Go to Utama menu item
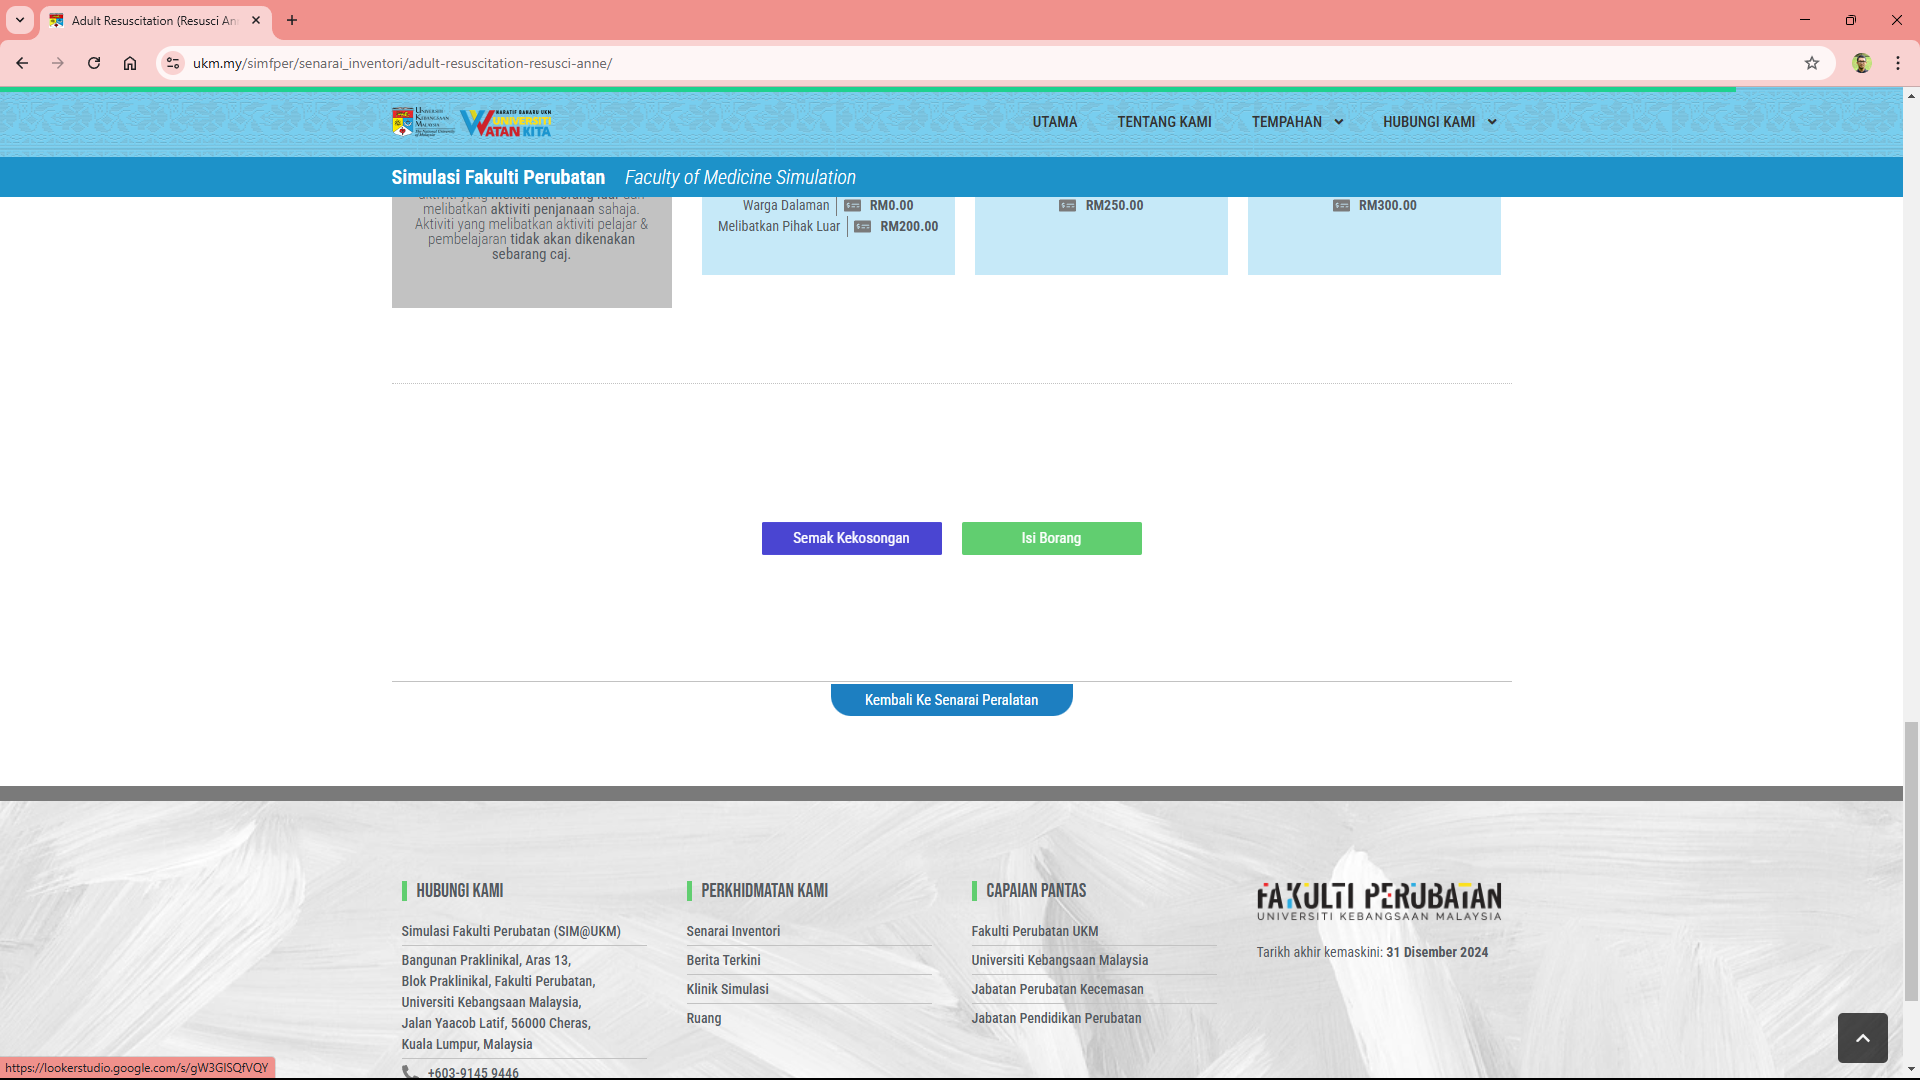Screen dimensions: 1920x1080 click(x=1054, y=122)
